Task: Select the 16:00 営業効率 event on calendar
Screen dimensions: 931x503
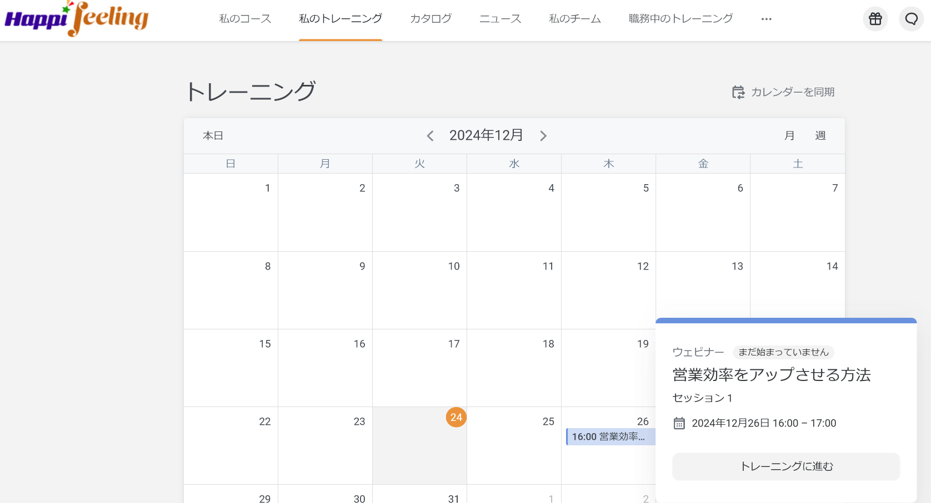Action: click(x=609, y=437)
